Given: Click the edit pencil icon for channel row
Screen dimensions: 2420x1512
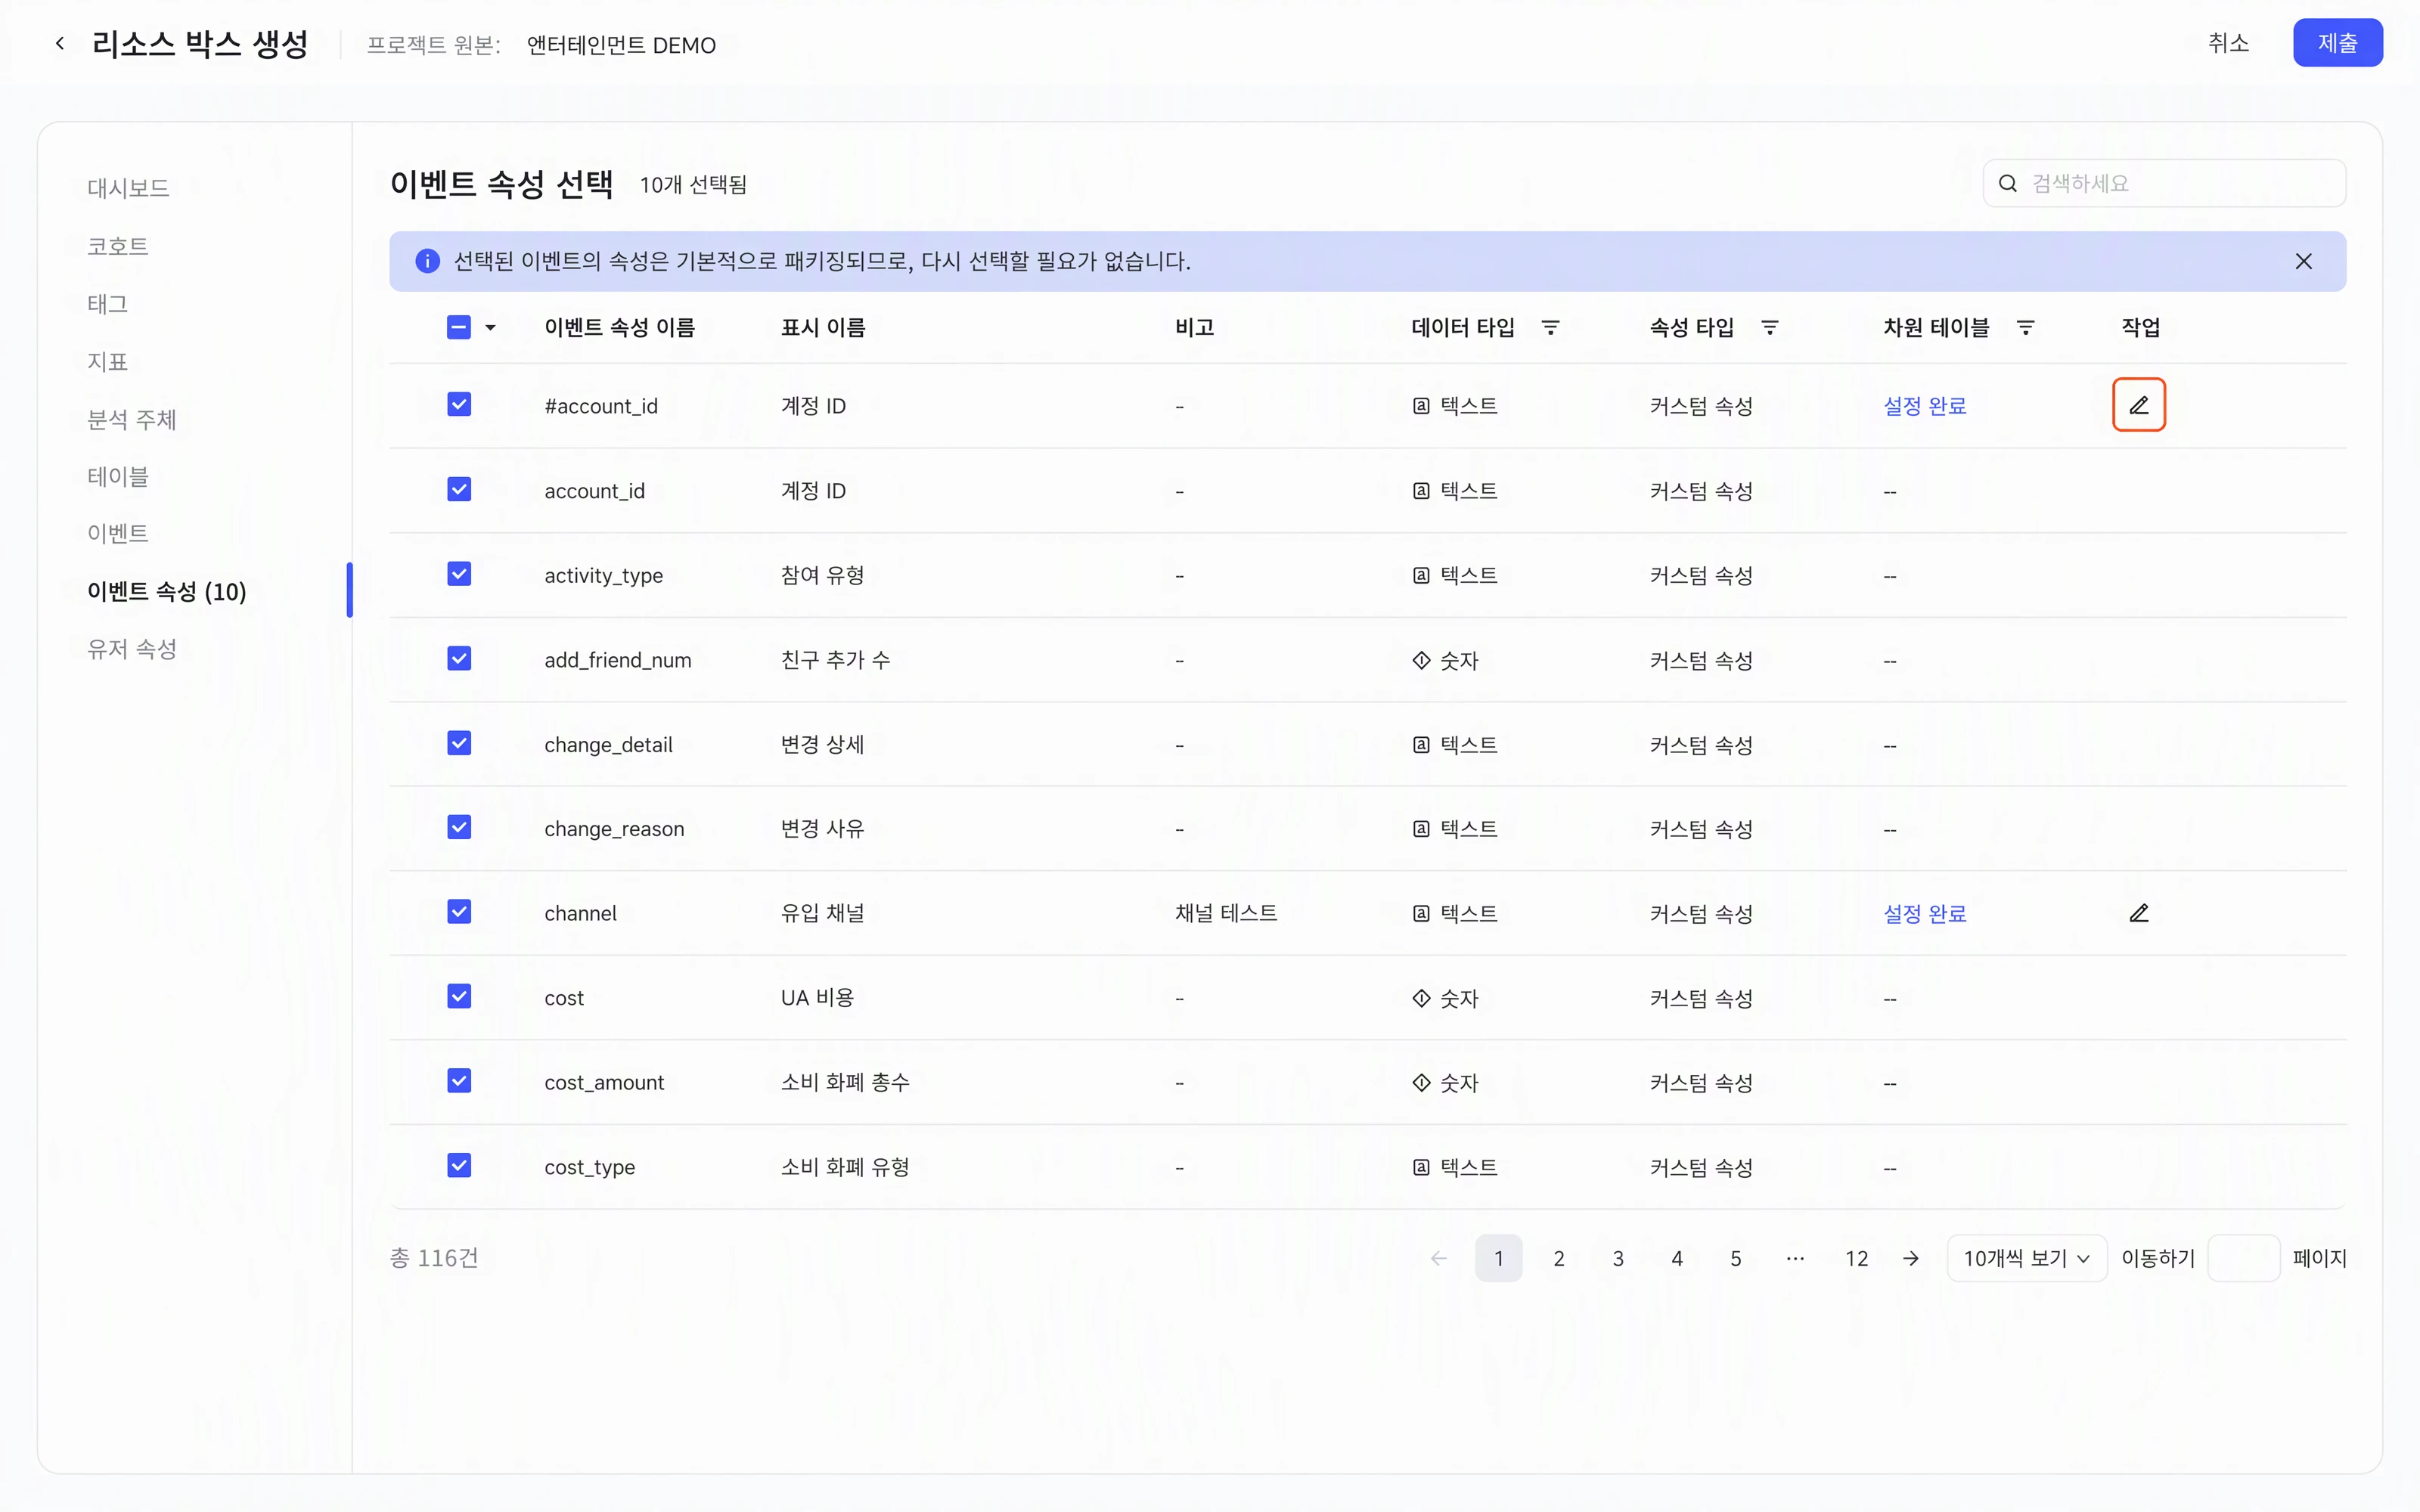Looking at the screenshot, I should (x=2138, y=913).
